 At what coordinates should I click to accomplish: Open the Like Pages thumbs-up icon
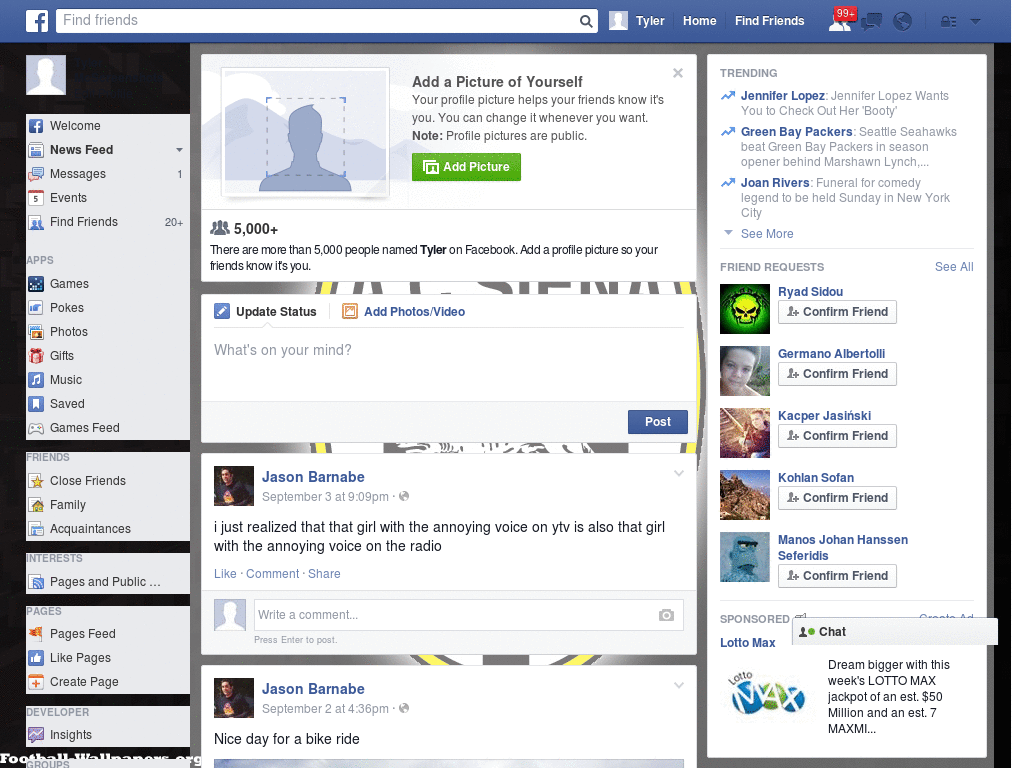coord(36,658)
